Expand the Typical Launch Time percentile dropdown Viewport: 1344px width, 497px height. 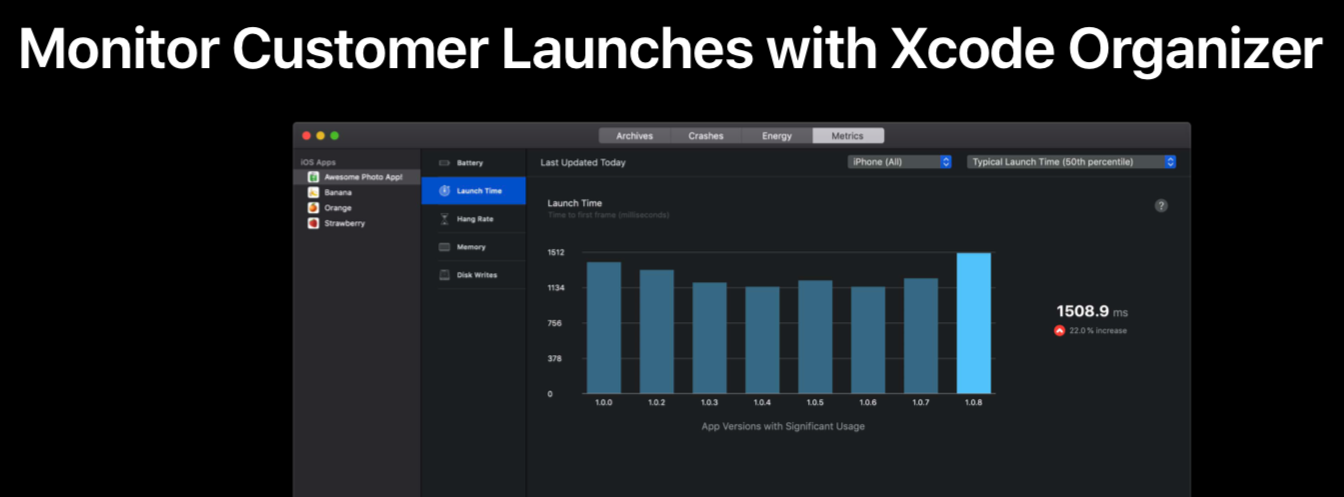coord(1071,162)
